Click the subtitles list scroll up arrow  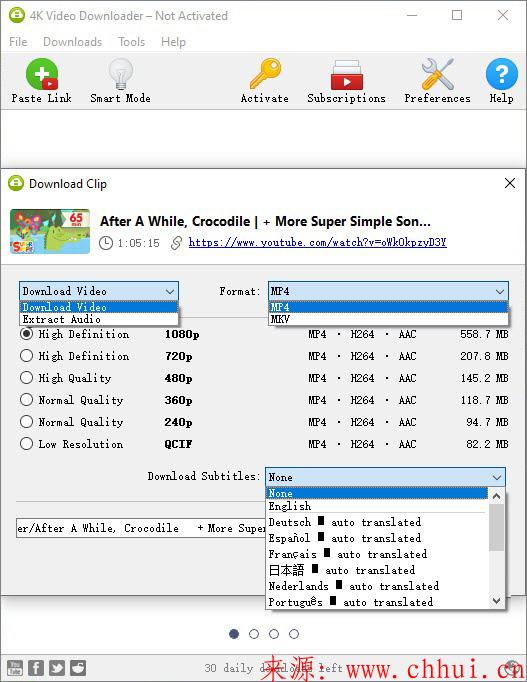click(x=496, y=496)
